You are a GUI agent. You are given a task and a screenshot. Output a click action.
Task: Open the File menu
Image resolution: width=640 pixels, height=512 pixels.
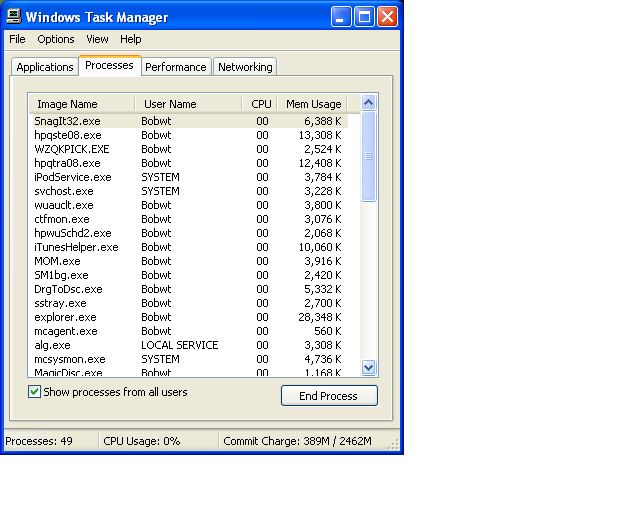coord(17,39)
